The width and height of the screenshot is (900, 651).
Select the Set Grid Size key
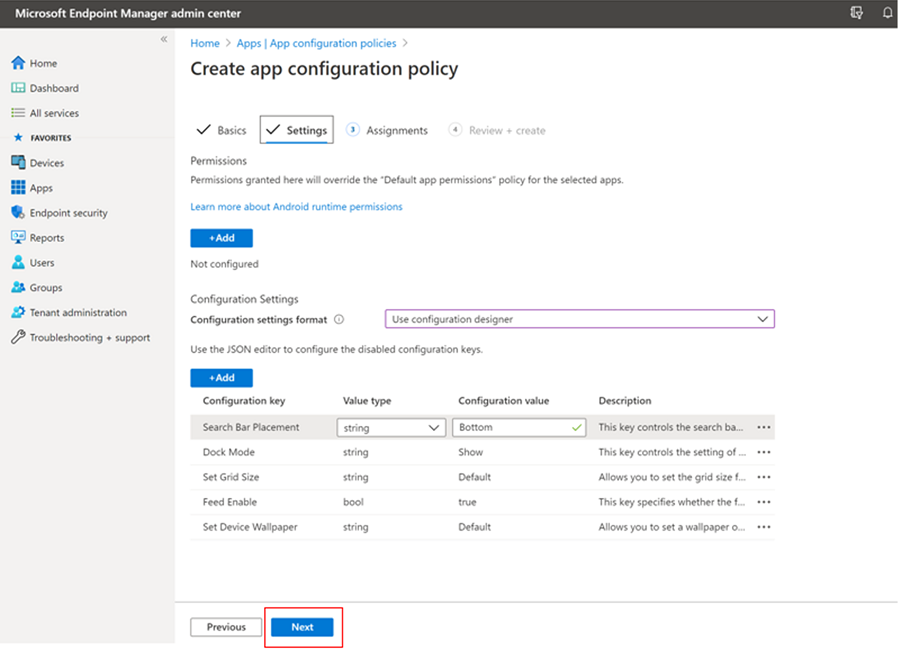(231, 477)
